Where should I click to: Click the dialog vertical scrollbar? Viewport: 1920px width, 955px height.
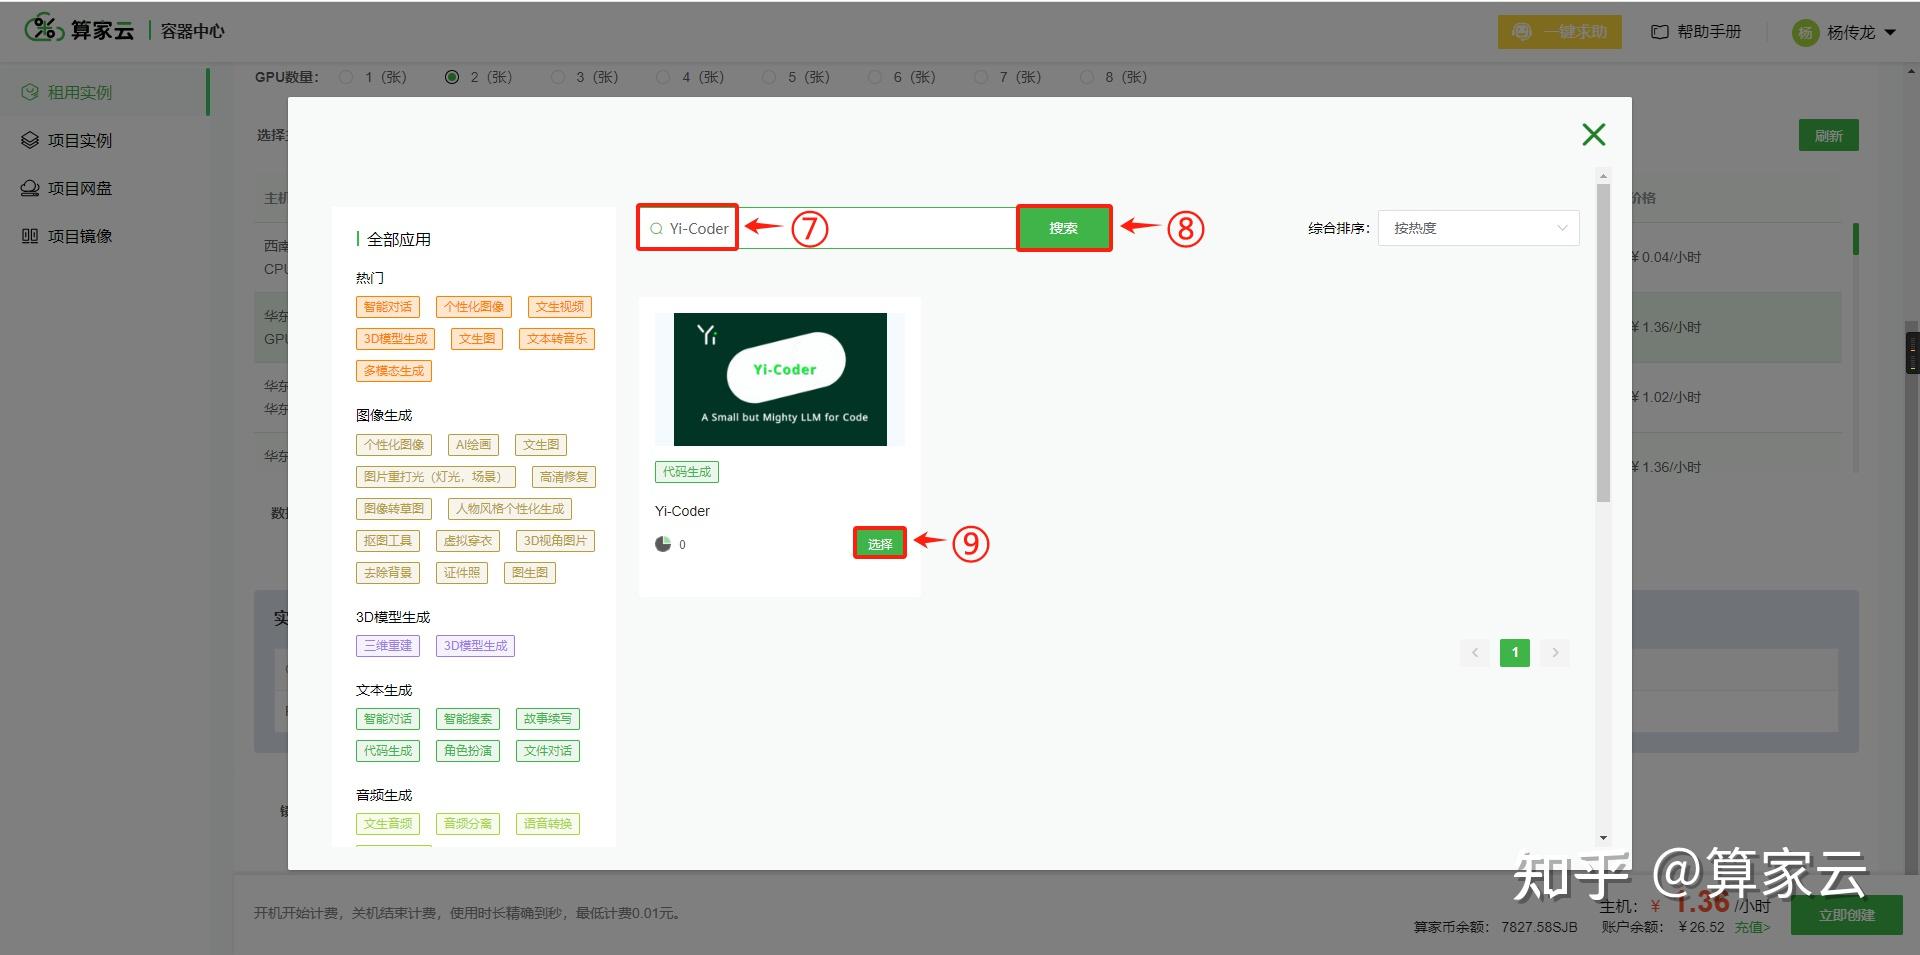pos(1603,343)
